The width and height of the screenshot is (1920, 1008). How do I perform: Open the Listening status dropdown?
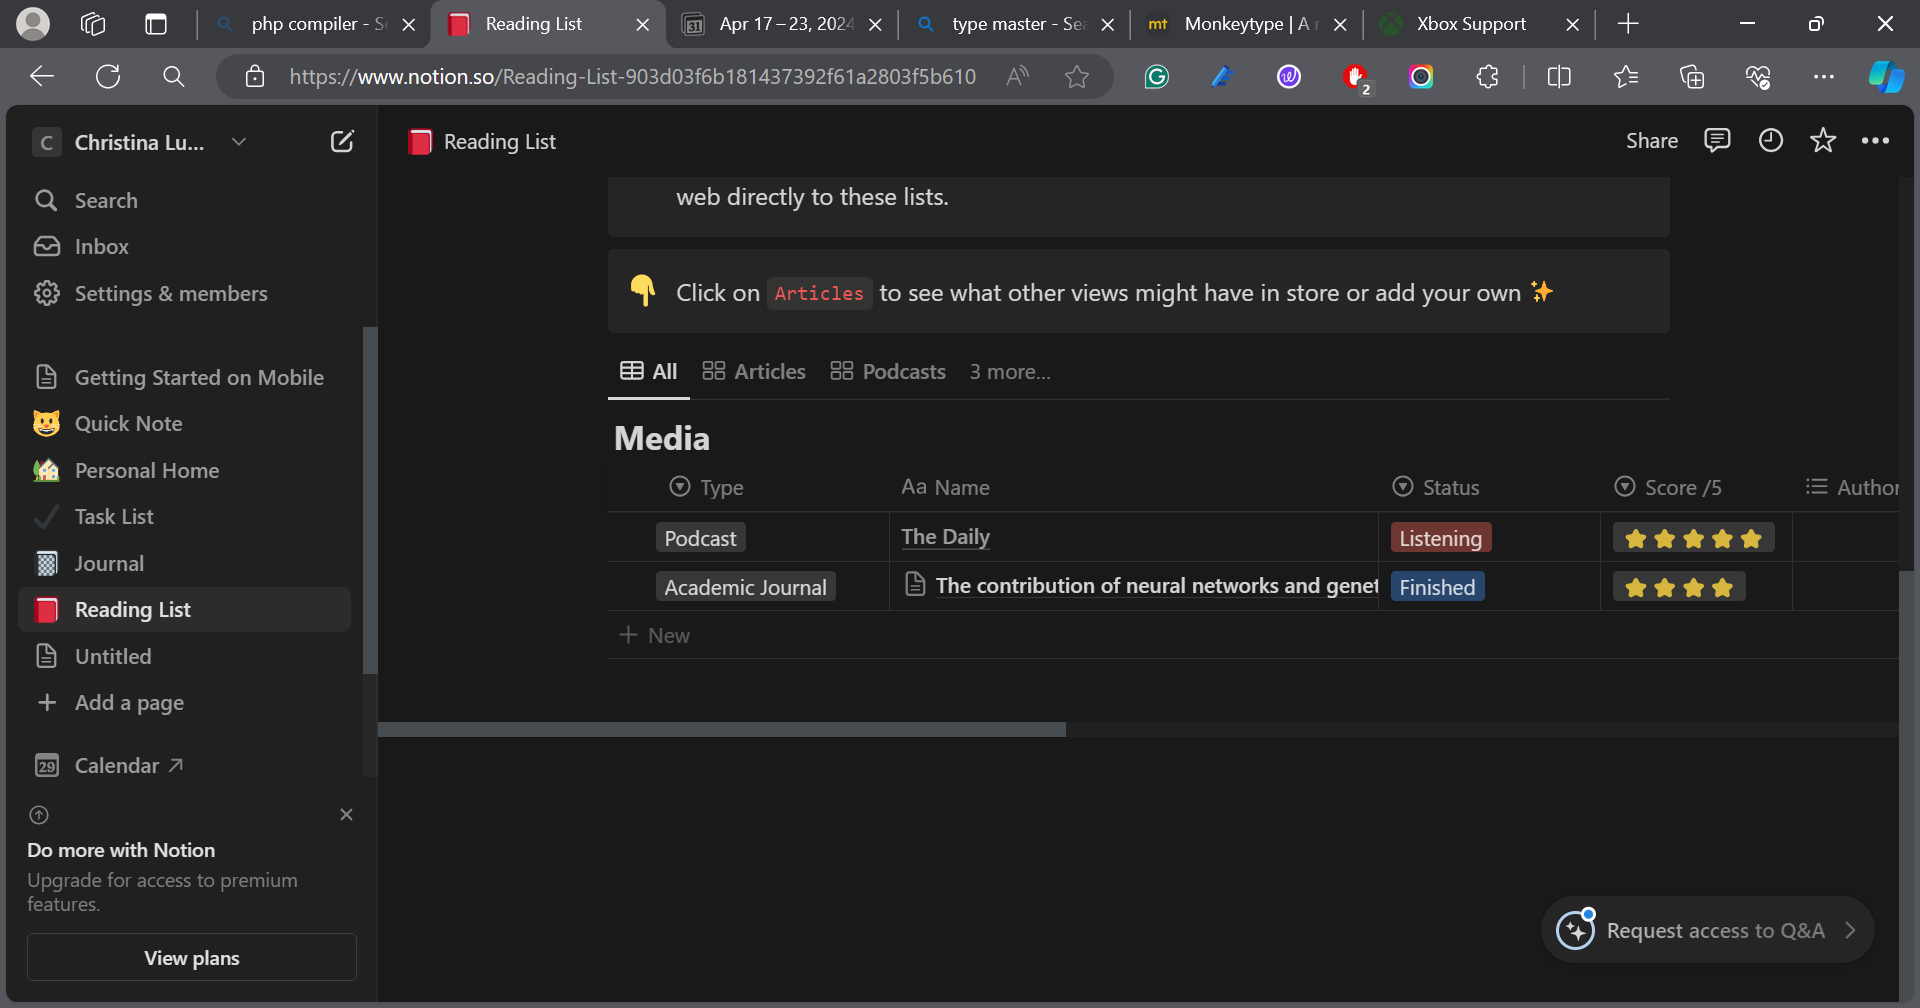coord(1440,538)
